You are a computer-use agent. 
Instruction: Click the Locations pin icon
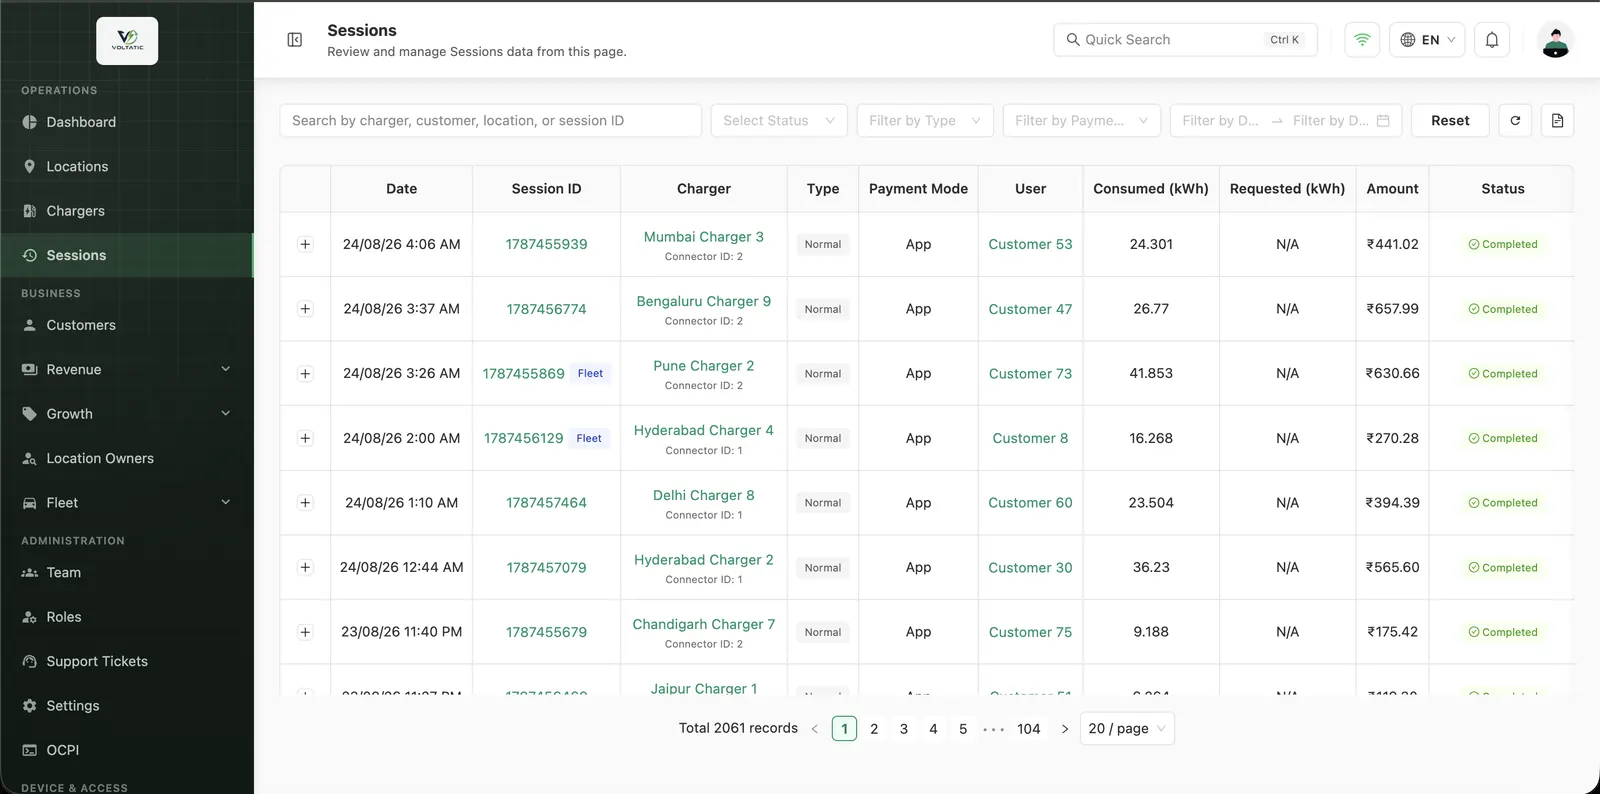coord(30,167)
